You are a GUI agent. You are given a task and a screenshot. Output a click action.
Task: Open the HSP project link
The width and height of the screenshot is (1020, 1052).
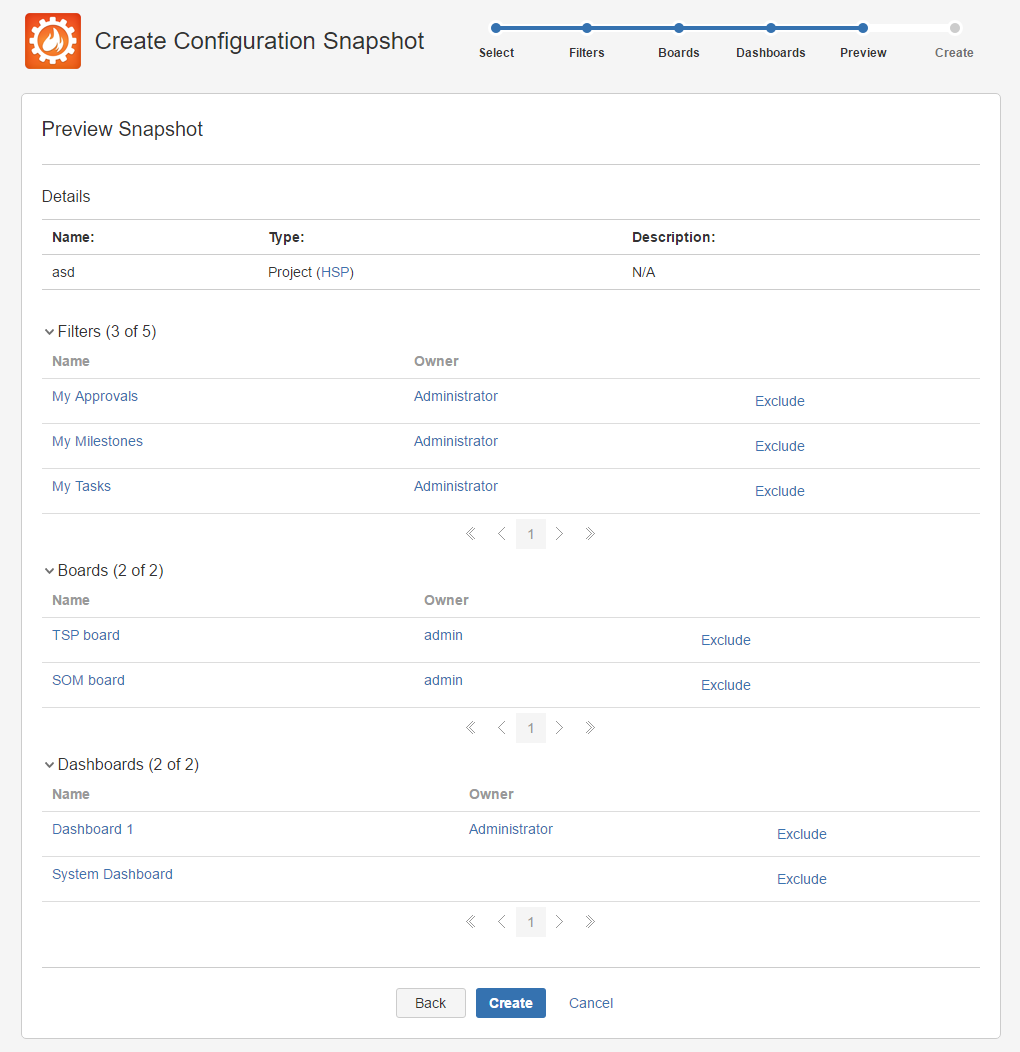(335, 272)
